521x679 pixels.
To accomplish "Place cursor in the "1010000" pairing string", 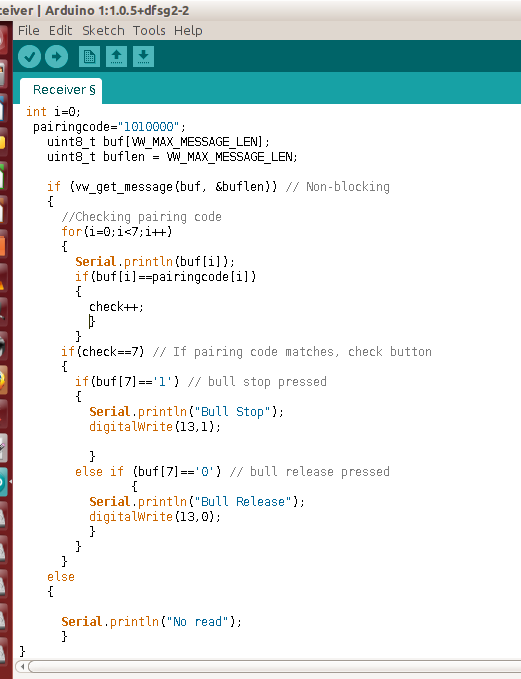I will pyautogui.click(x=149, y=126).
